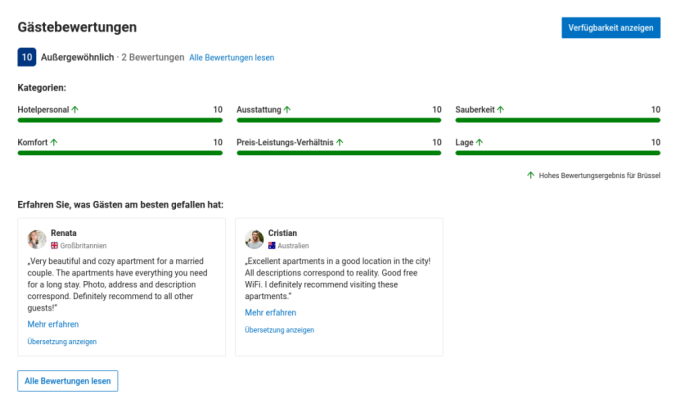
Task: Click Renata's profile avatar
Action: point(37,239)
